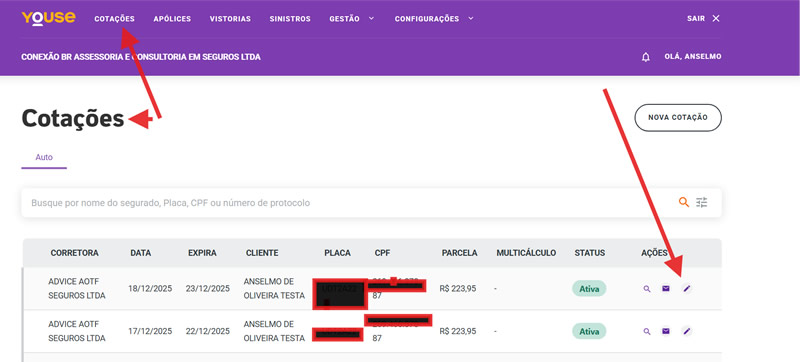Click Sair to log out

[696, 18]
